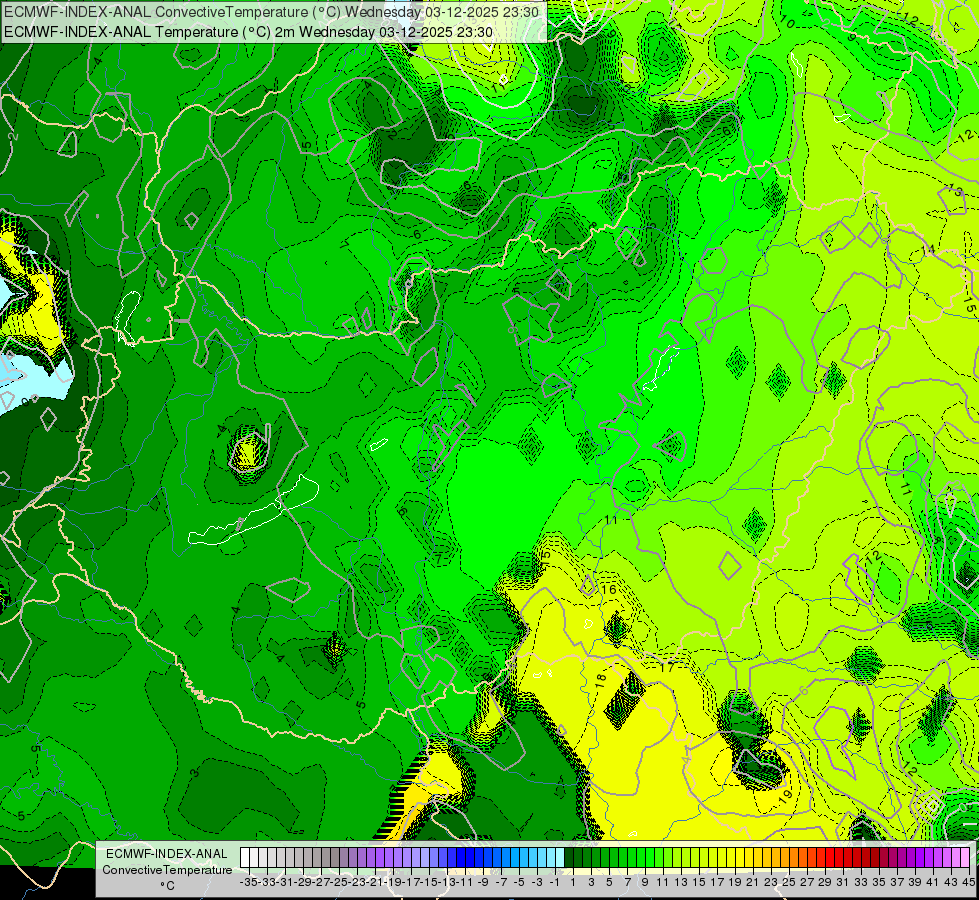
Task: Select the yellow swatch above legend 17
Action: [x=713, y=857]
